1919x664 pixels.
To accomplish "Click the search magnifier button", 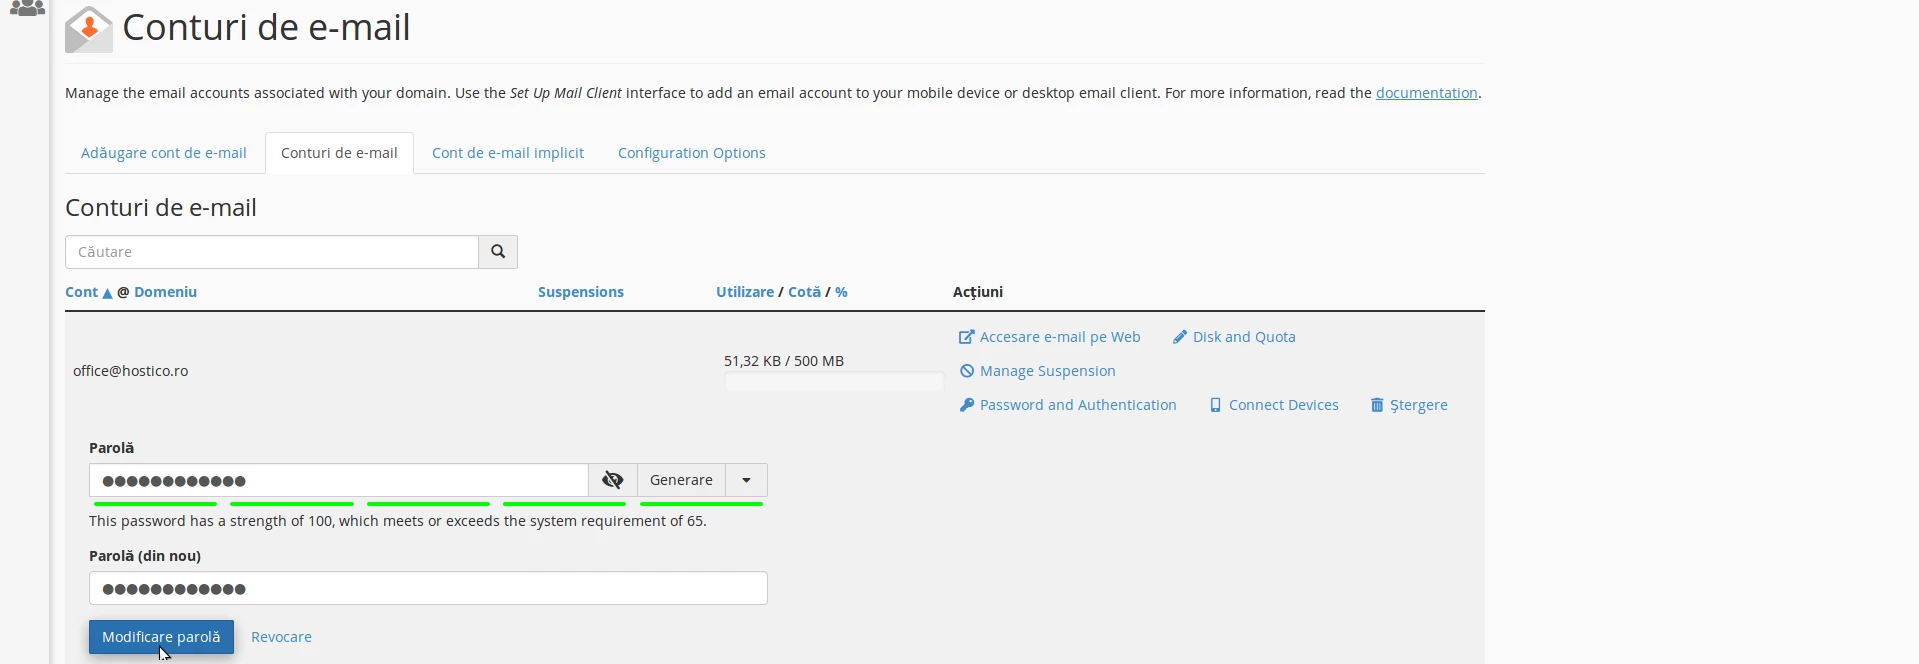I will pos(498,252).
